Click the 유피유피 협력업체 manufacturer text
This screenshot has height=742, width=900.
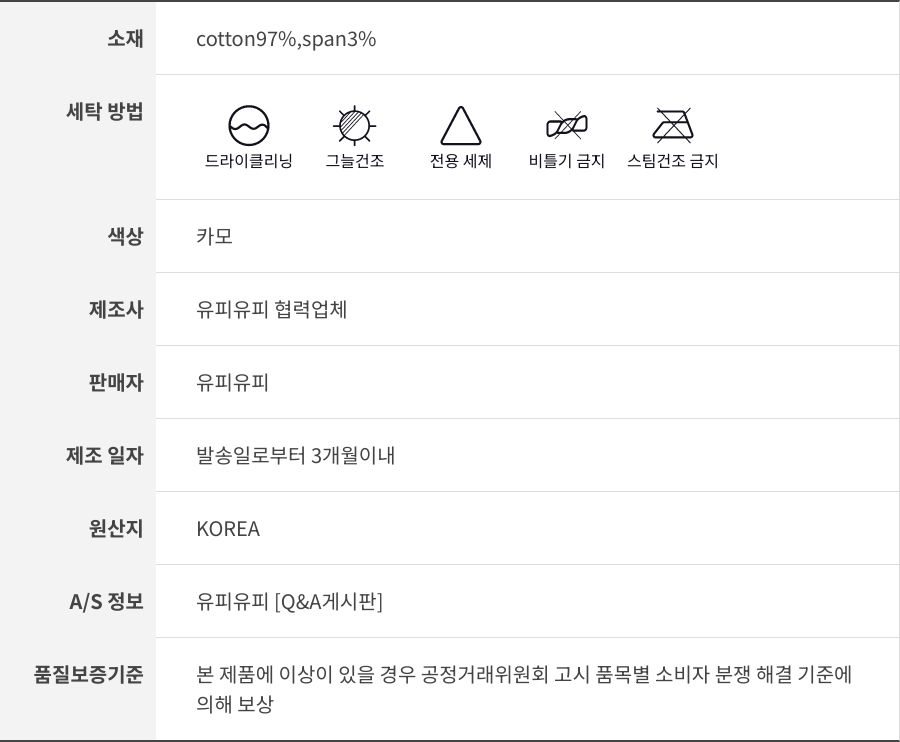[272, 310]
